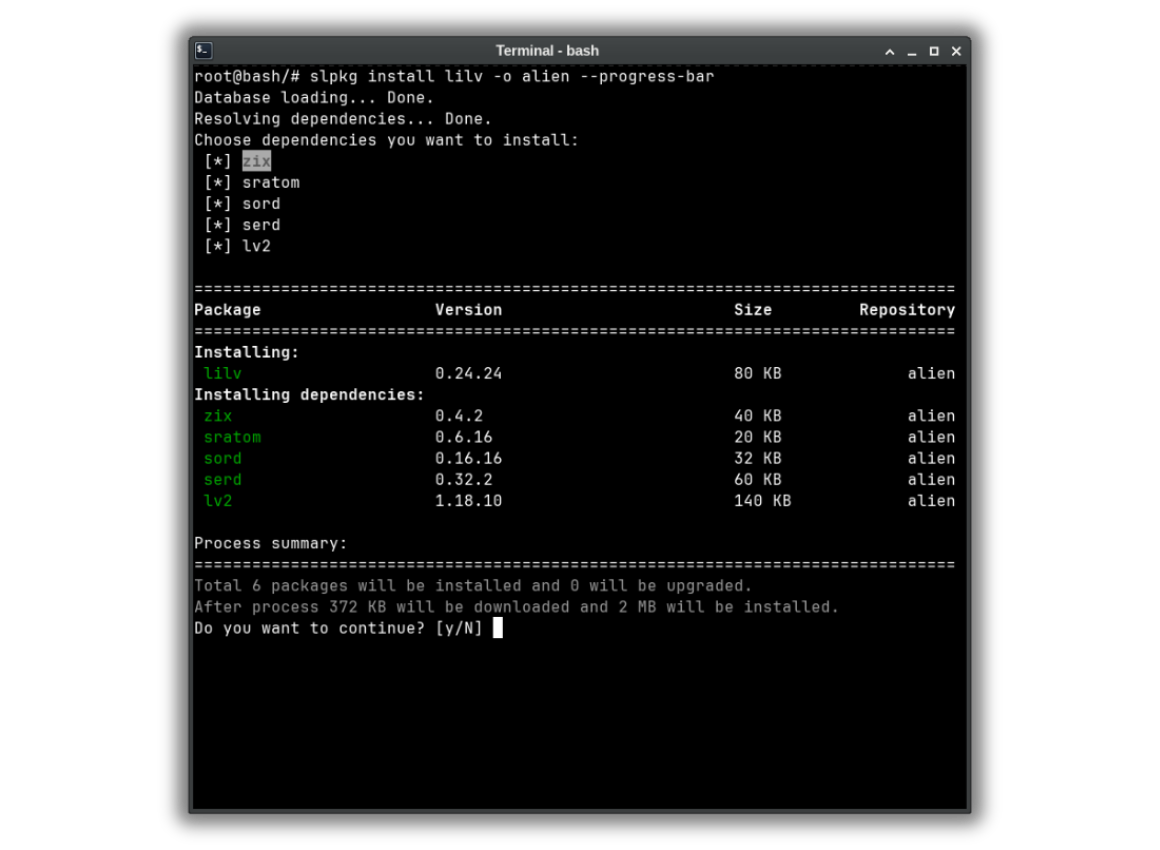This screenshot has width=1160, height=850.
Task: Click Installing dependencies: heading
Action: click(x=309, y=395)
